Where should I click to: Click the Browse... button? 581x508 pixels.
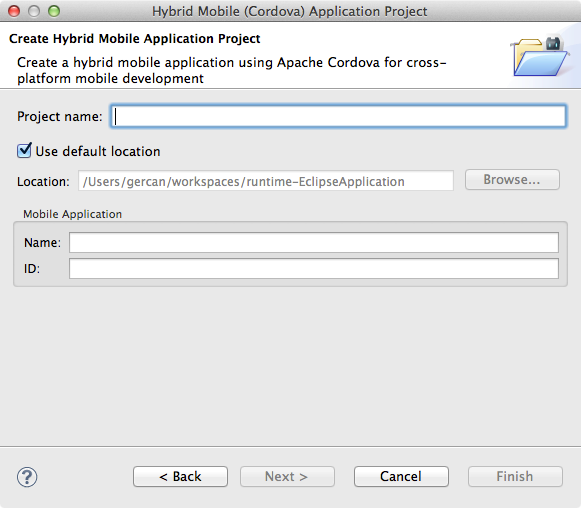click(512, 180)
